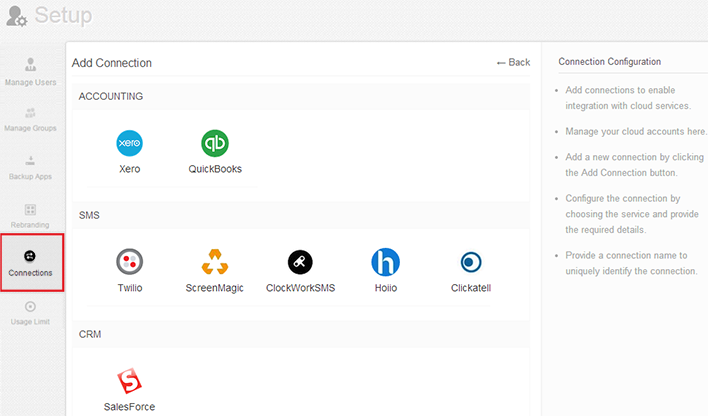708x416 pixels.
Task: Click the Setup user-gear icon
Action: point(17,16)
